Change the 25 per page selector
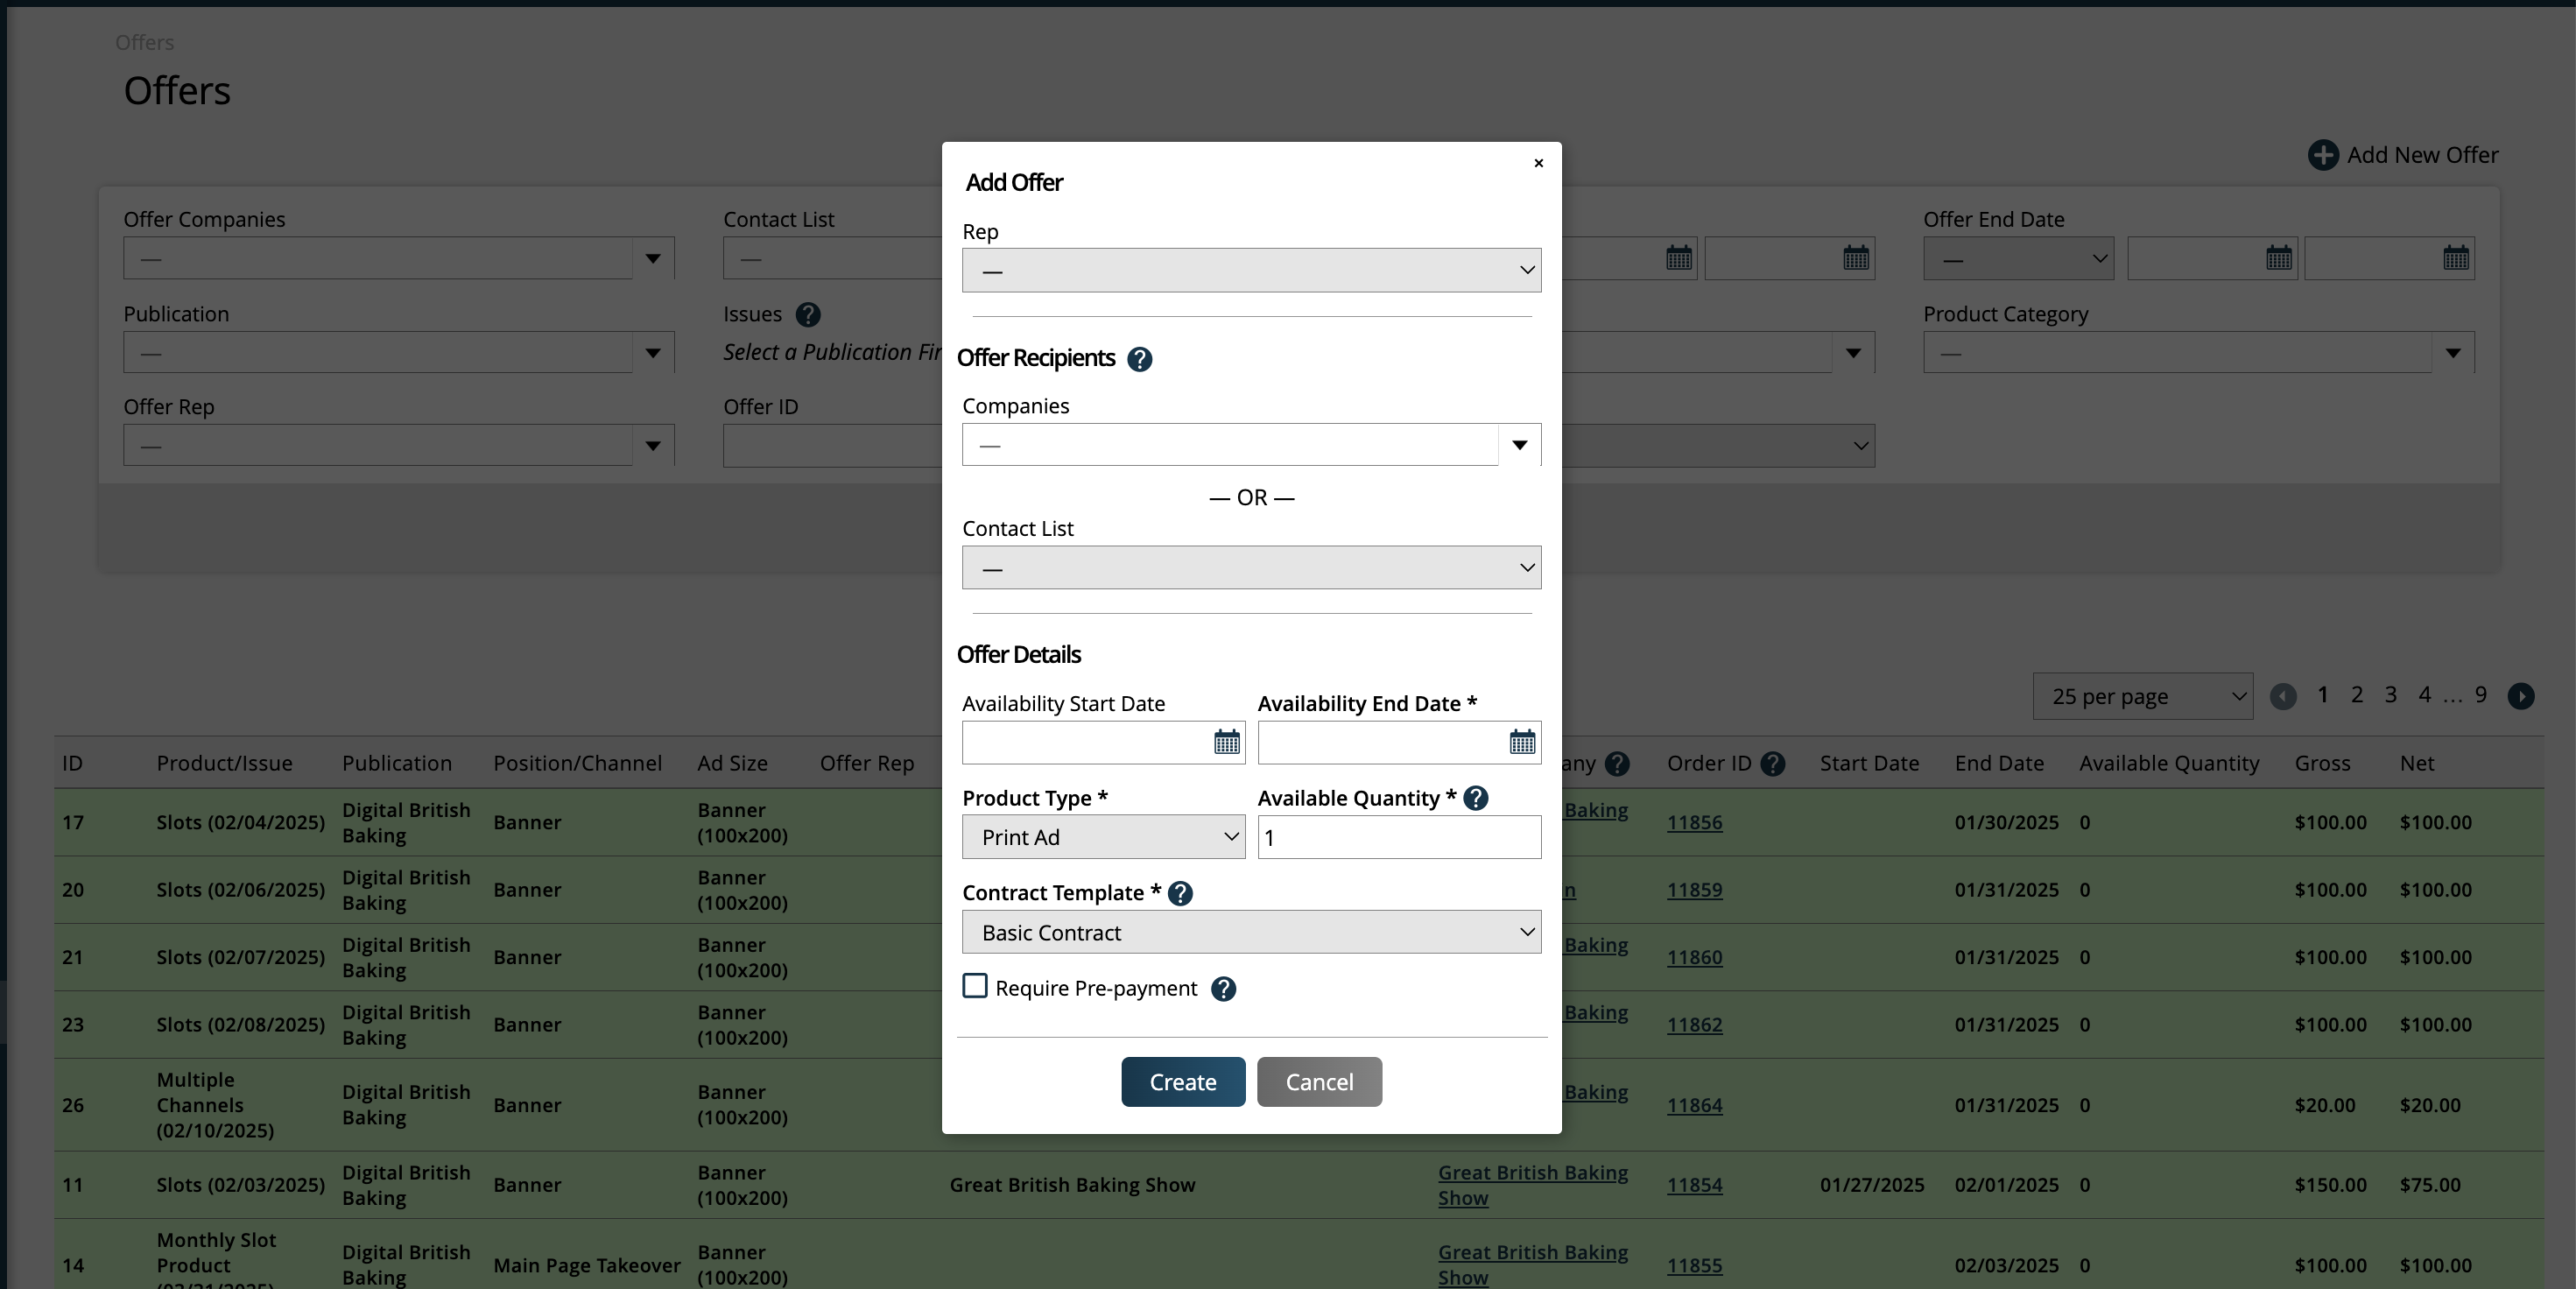Viewport: 2576px width, 1289px height. (x=2141, y=696)
